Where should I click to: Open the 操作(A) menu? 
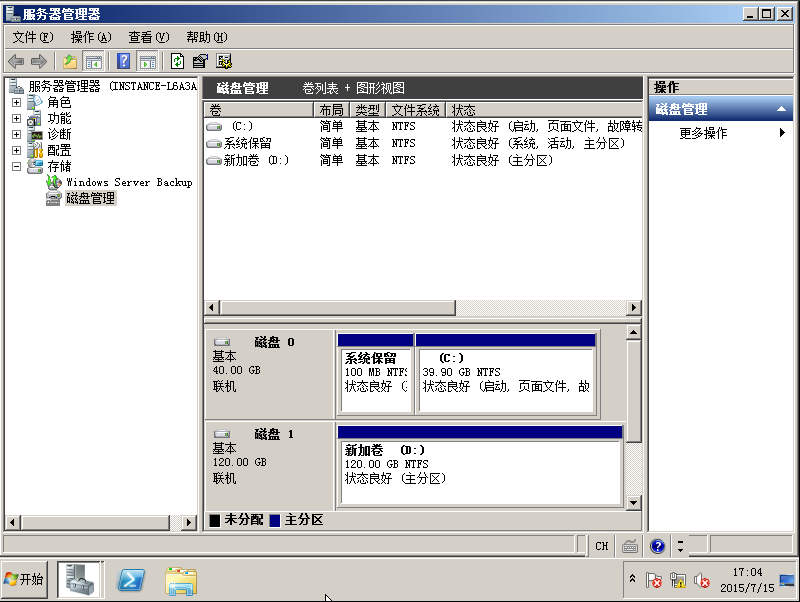click(x=91, y=37)
